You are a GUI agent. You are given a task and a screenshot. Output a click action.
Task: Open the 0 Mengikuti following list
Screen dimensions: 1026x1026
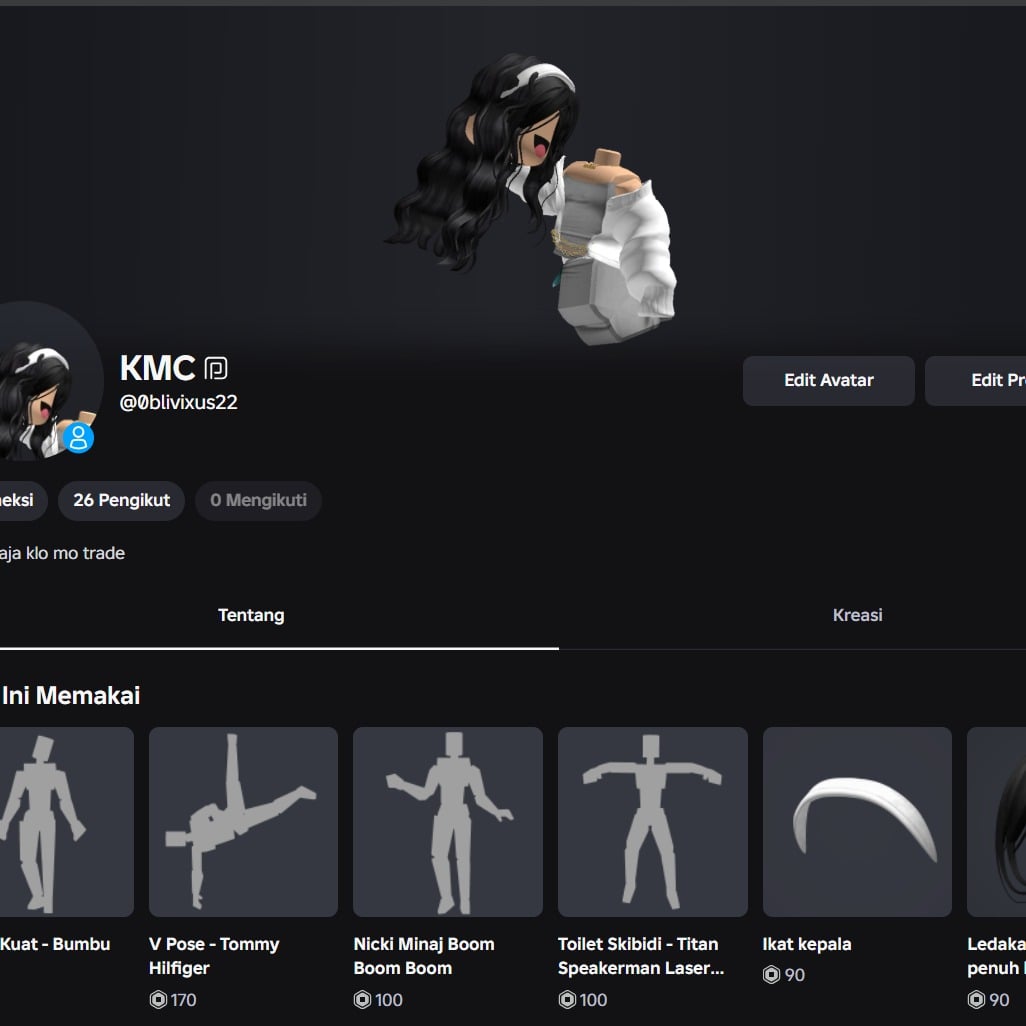tap(258, 500)
